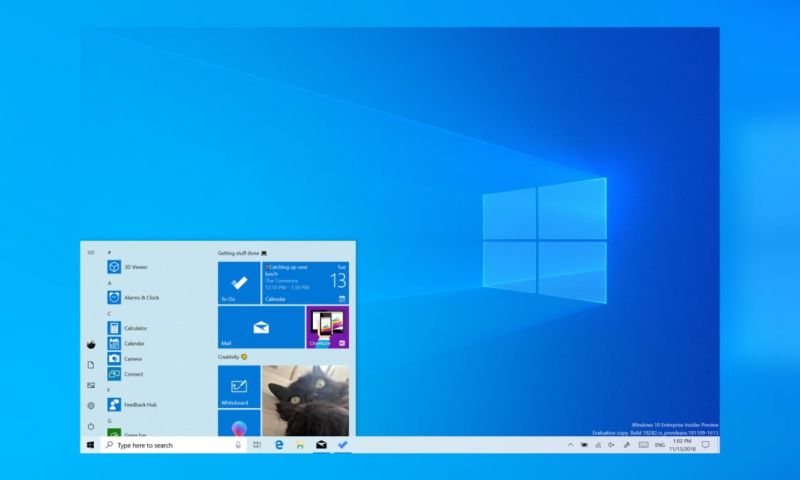Image resolution: width=800 pixels, height=480 pixels.
Task: Open the Alarms & Clock app icon
Action: pos(114,297)
